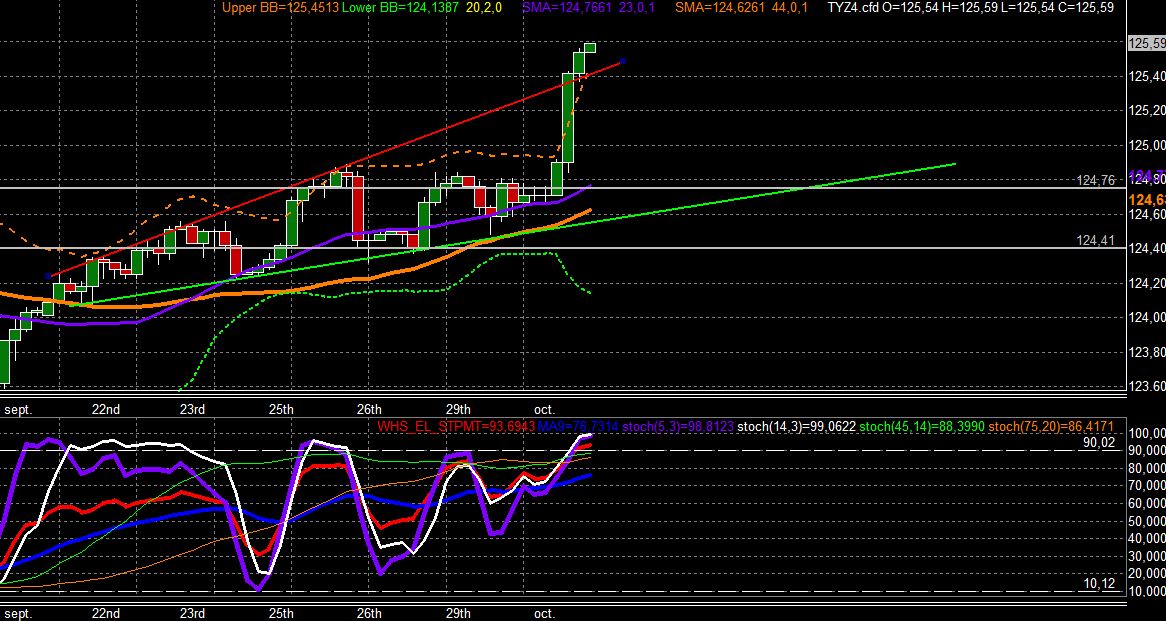Click the purple SMA=124,7661 label

point(567,7)
